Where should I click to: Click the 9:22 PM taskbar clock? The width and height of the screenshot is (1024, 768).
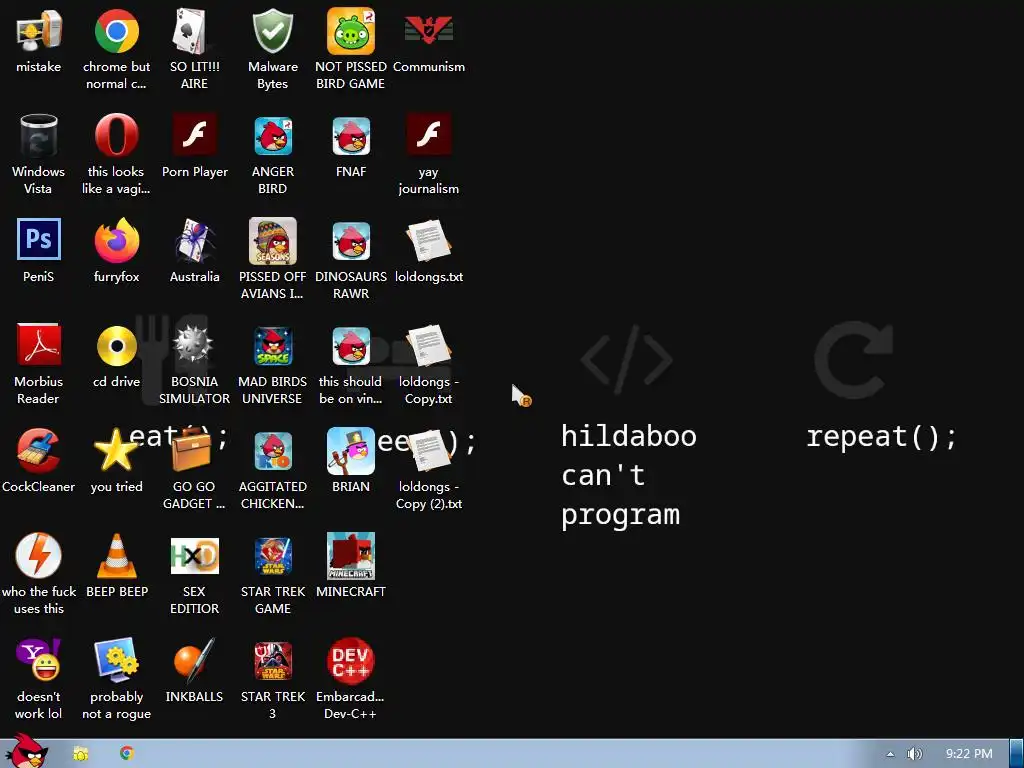click(969, 754)
